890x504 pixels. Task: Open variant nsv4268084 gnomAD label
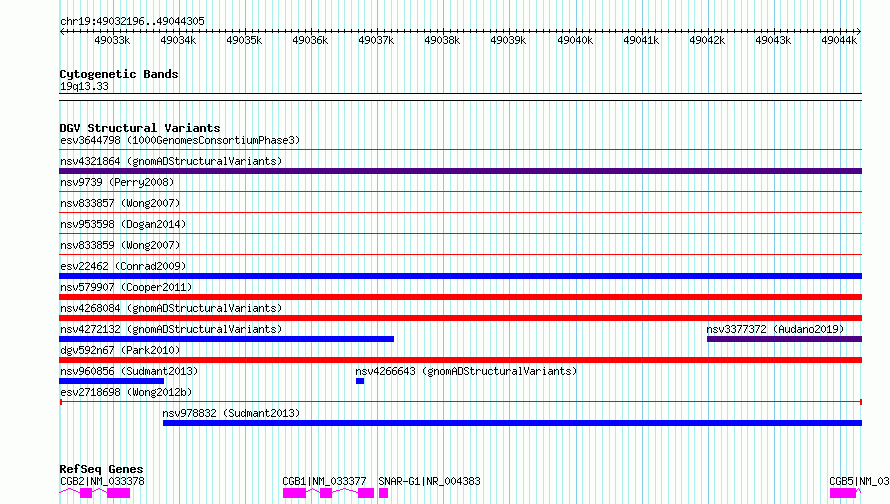click(171, 308)
